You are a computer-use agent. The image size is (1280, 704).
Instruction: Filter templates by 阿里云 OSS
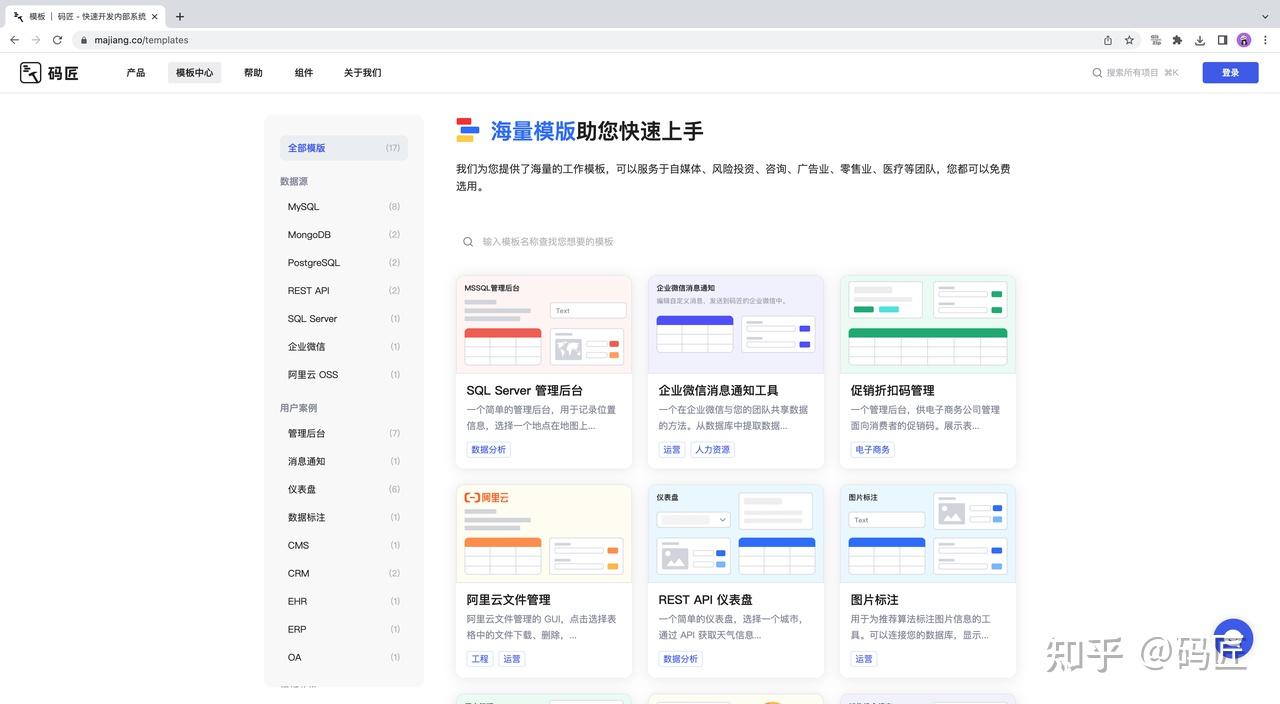pyautogui.click(x=344, y=375)
